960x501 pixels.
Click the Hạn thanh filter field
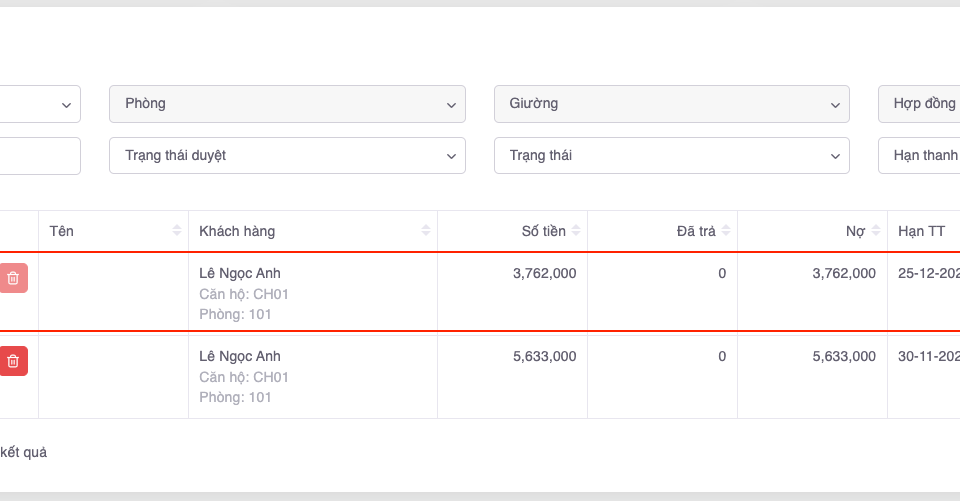tap(920, 156)
